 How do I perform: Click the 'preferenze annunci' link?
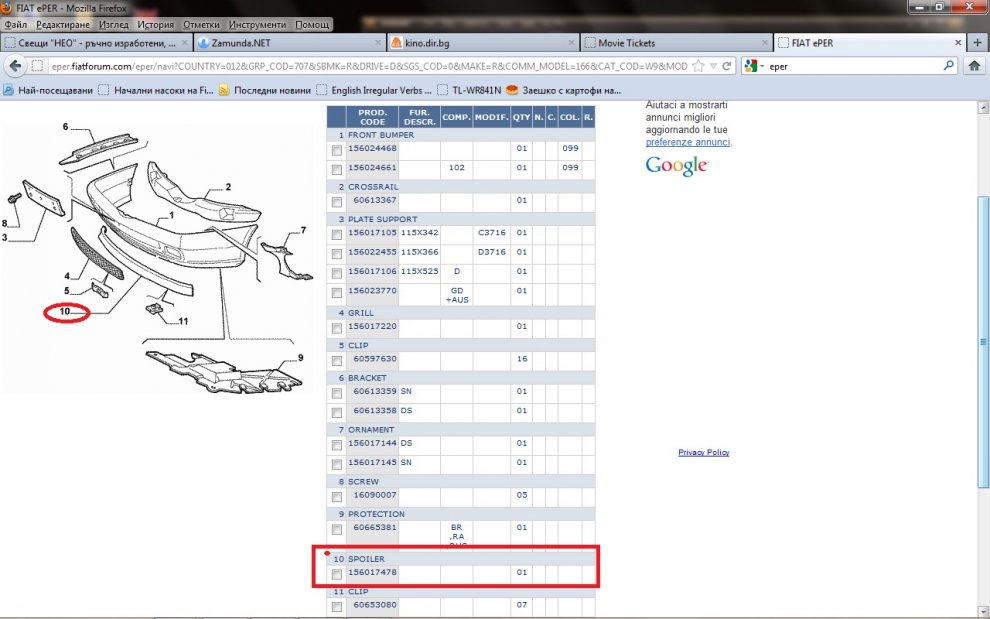coord(687,142)
